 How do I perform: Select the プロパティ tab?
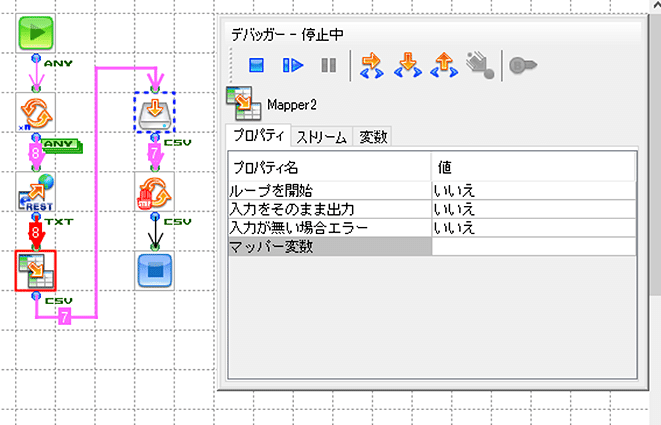[257, 137]
